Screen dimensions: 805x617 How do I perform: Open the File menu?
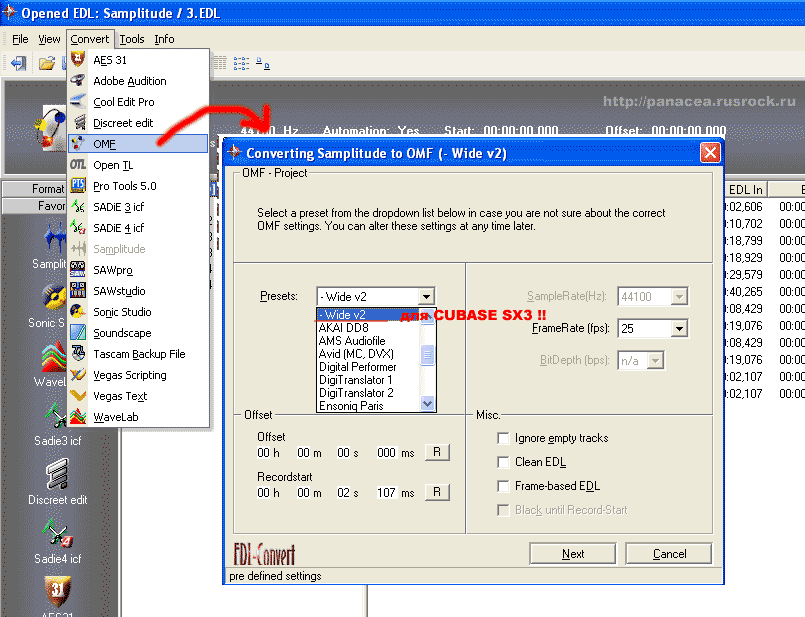[x=21, y=39]
